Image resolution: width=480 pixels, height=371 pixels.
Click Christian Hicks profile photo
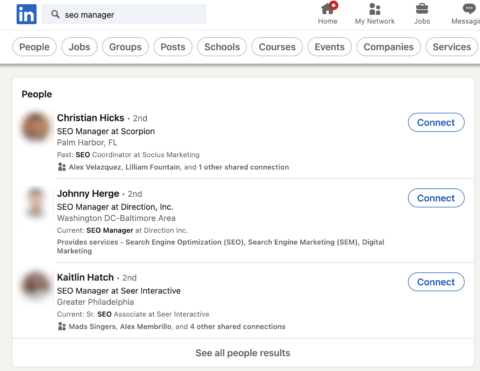(x=35, y=127)
